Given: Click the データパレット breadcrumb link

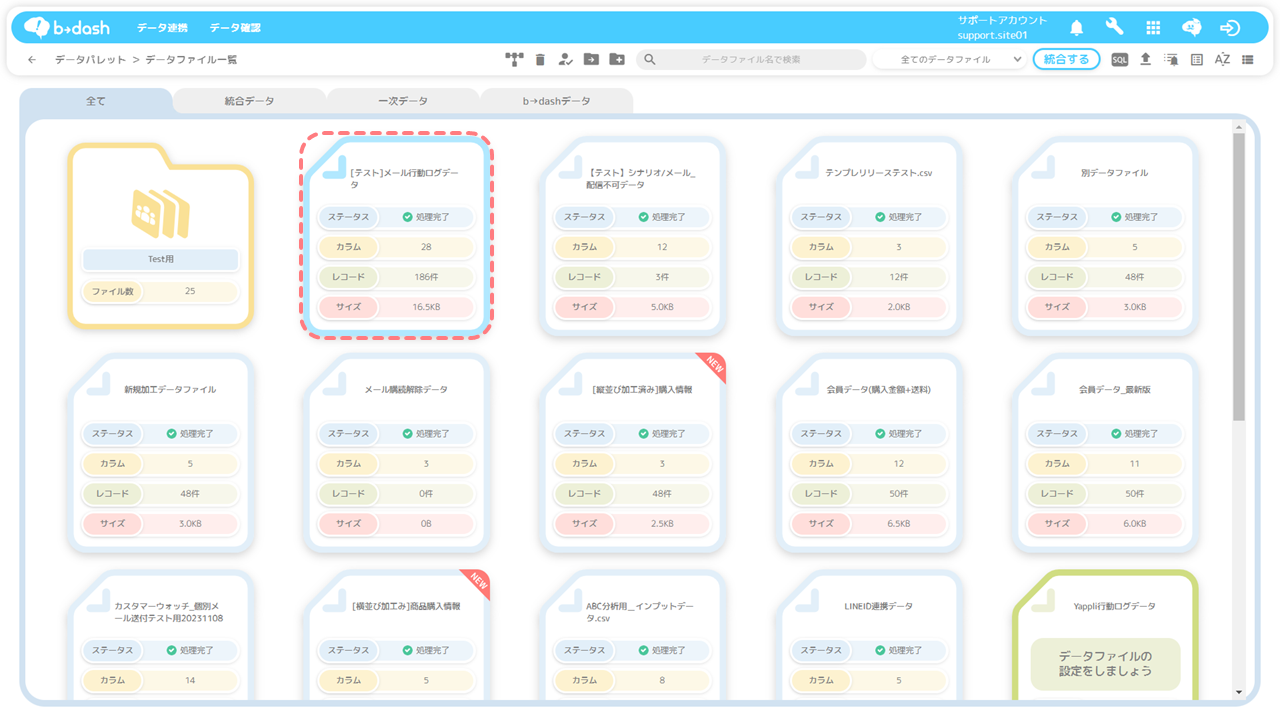Looking at the screenshot, I should [91, 60].
